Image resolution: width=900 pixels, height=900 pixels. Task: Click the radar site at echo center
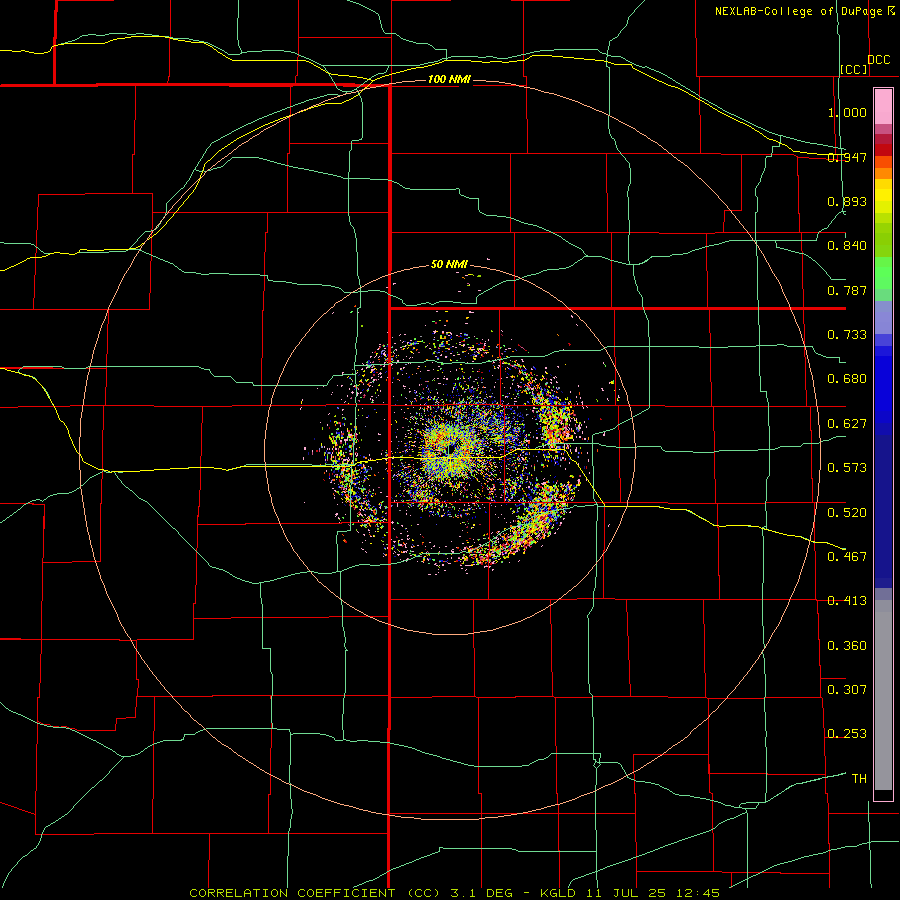(451, 449)
